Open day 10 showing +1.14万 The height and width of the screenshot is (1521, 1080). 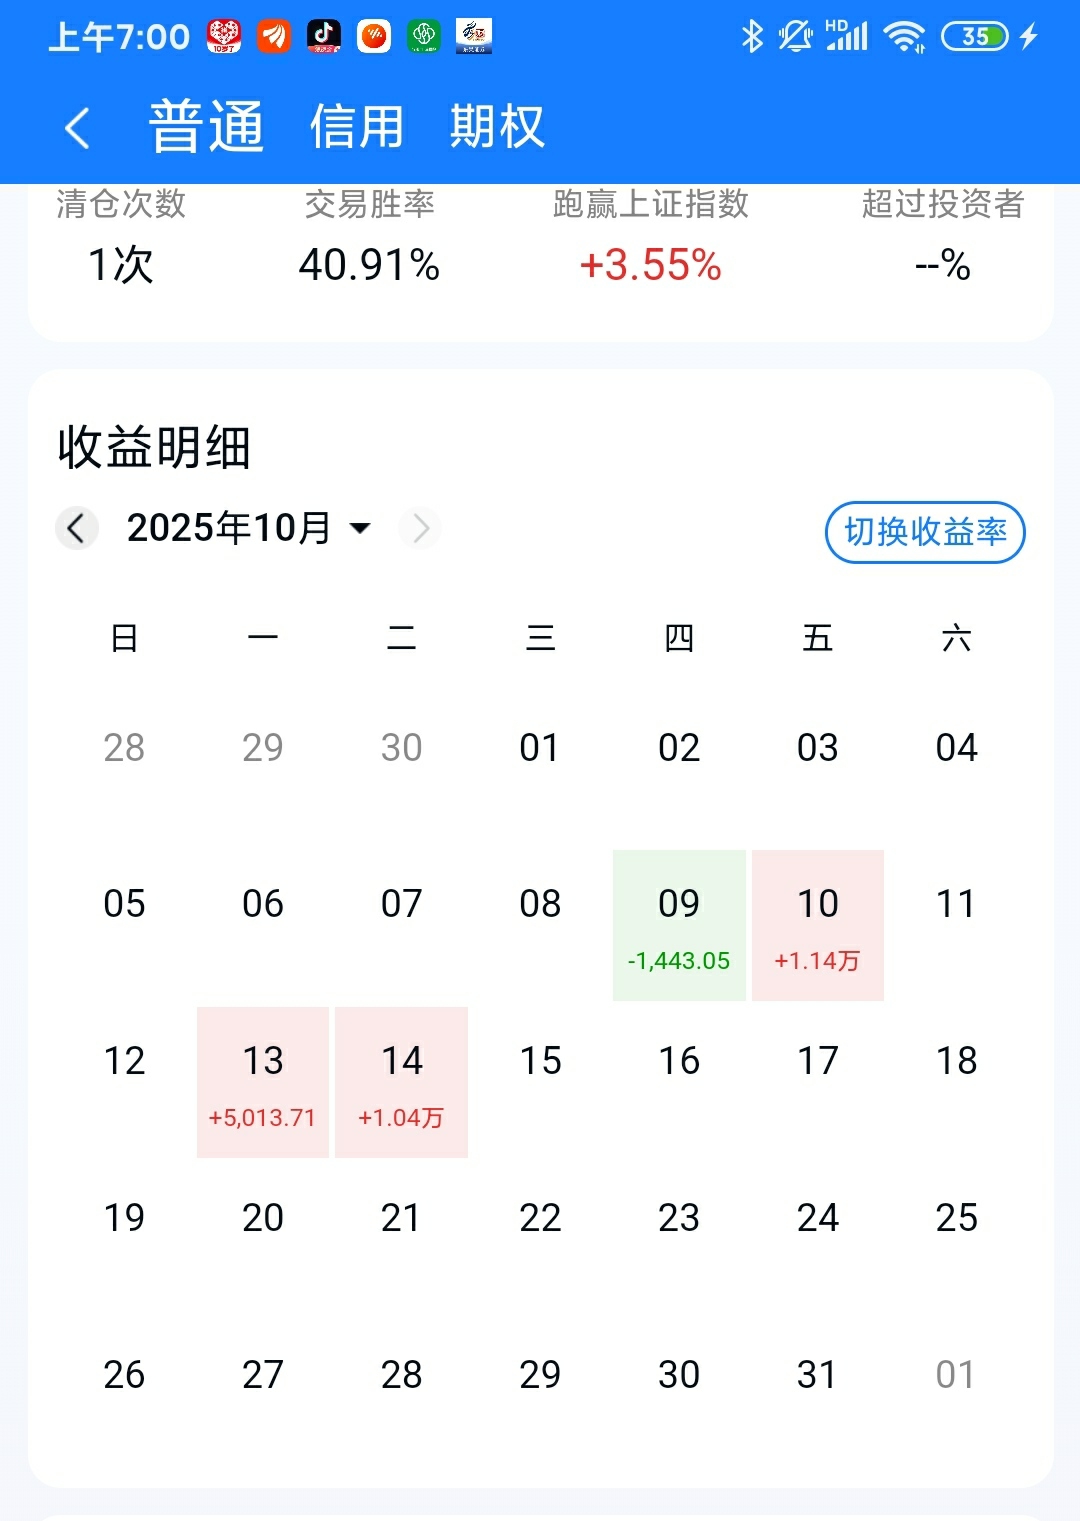click(x=817, y=925)
